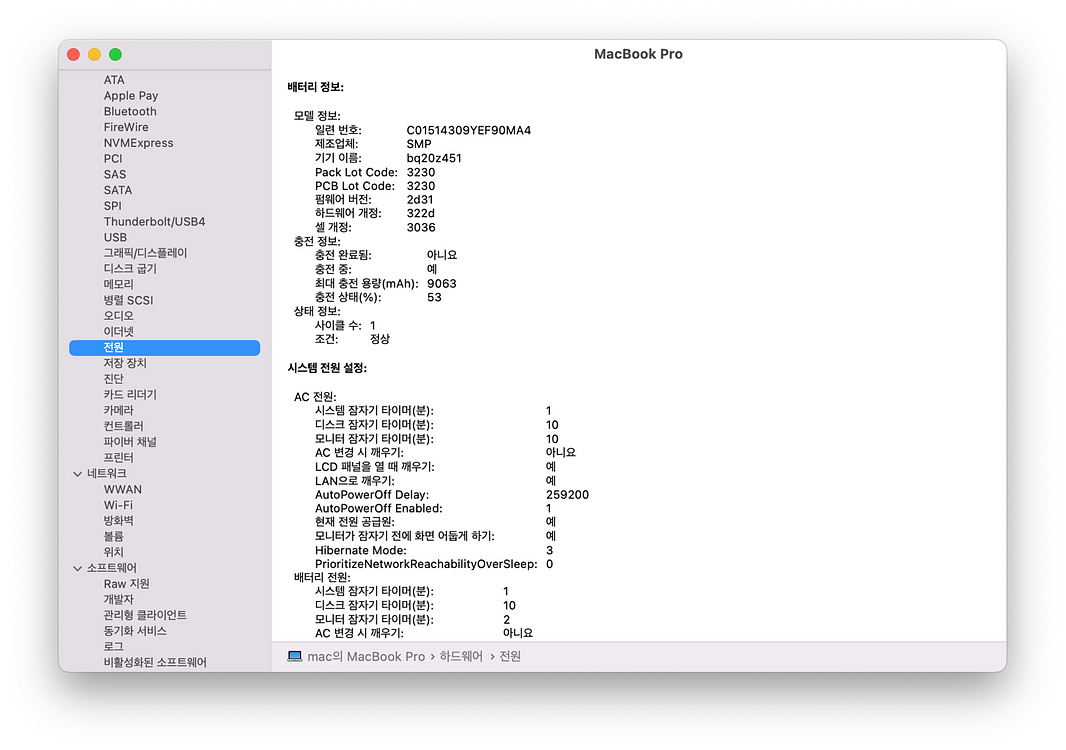The height and width of the screenshot is (750, 1066).
Task: Minimize window with the yellow button
Action: point(94,54)
